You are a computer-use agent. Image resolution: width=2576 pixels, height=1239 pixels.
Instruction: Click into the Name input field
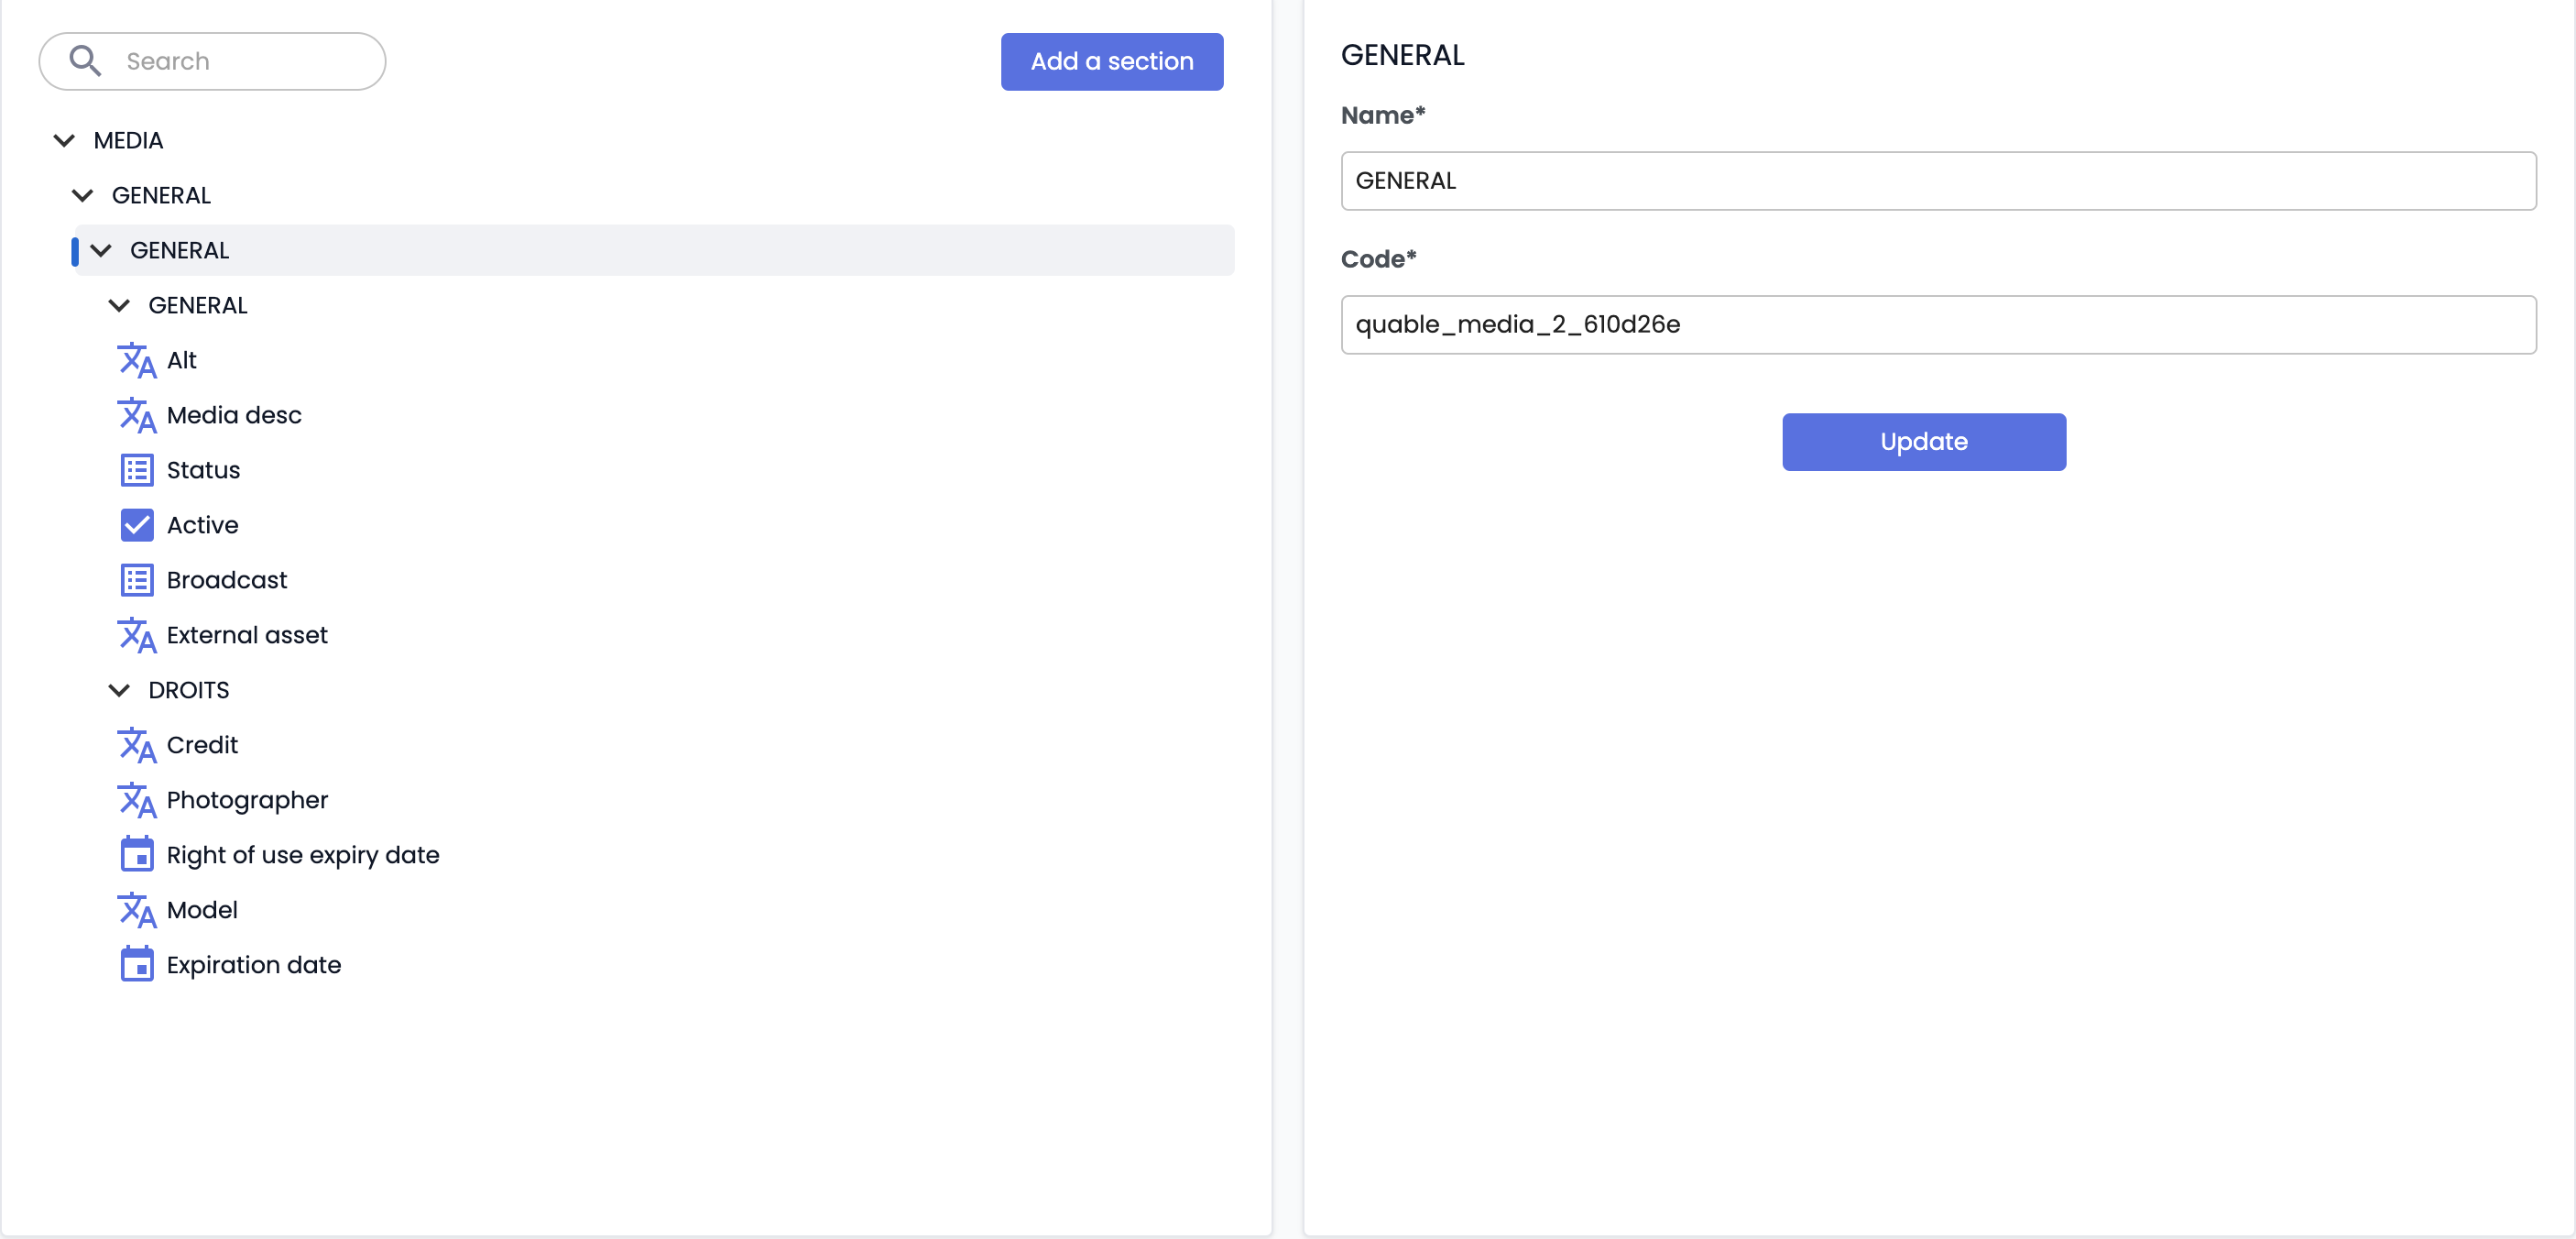pyautogui.click(x=1938, y=181)
